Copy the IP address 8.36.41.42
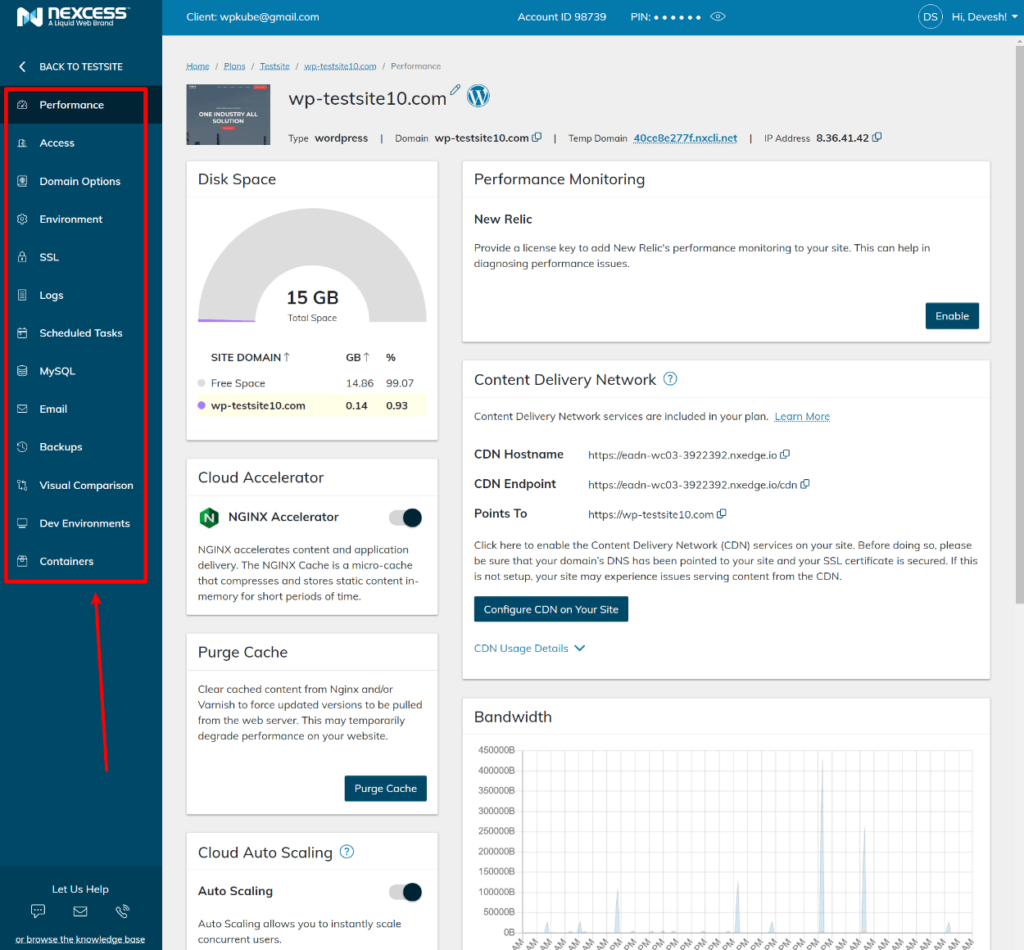This screenshot has height=950, width=1024. 877,137
